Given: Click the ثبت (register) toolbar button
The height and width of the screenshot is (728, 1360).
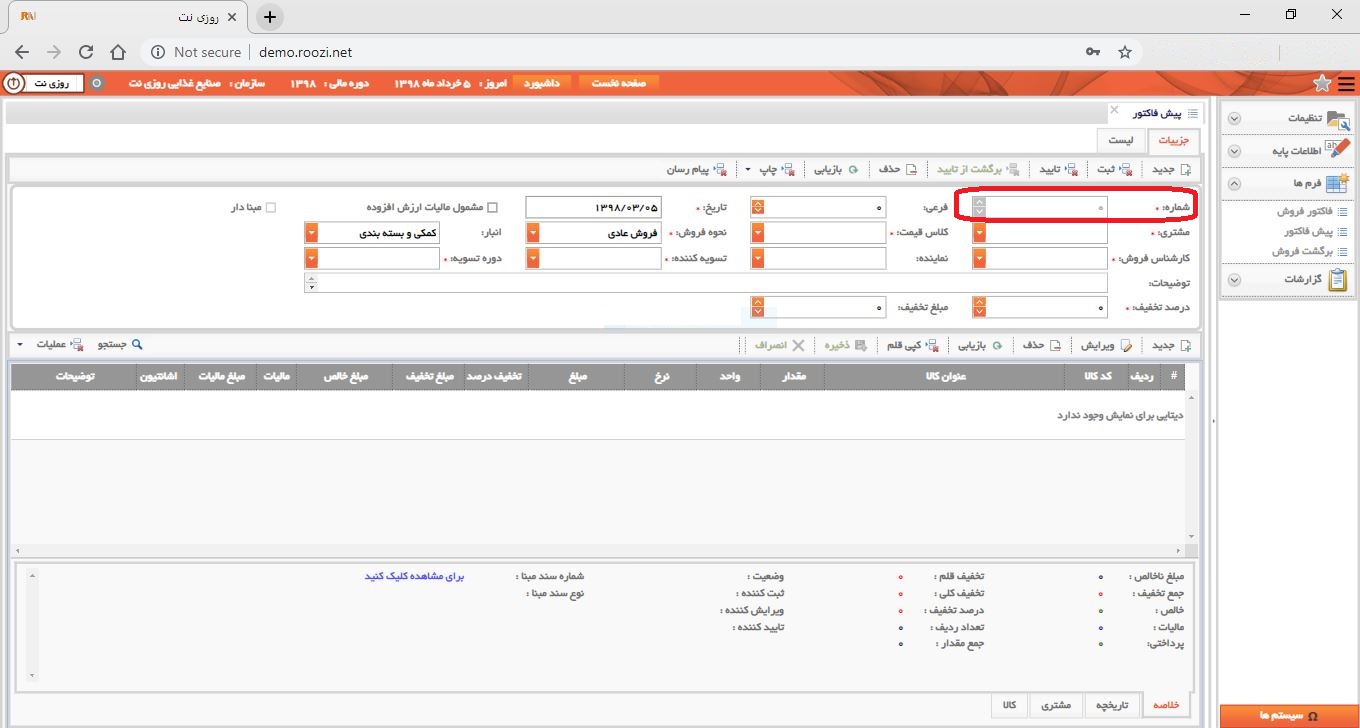Looking at the screenshot, I should pos(1116,169).
